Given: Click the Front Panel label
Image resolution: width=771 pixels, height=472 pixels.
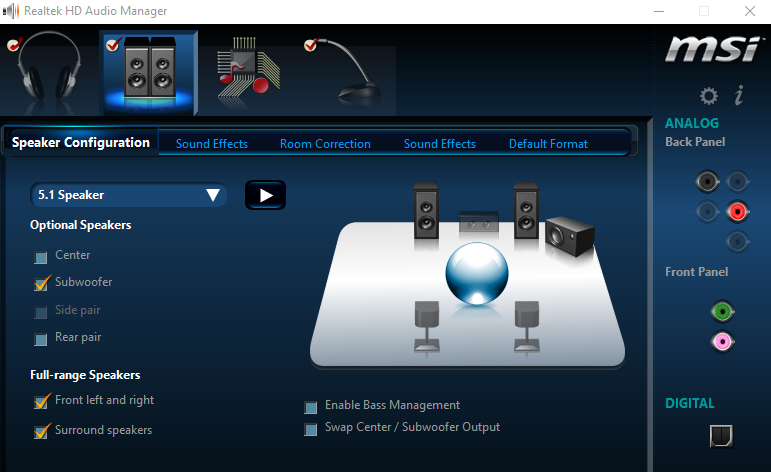Looking at the screenshot, I should [696, 272].
